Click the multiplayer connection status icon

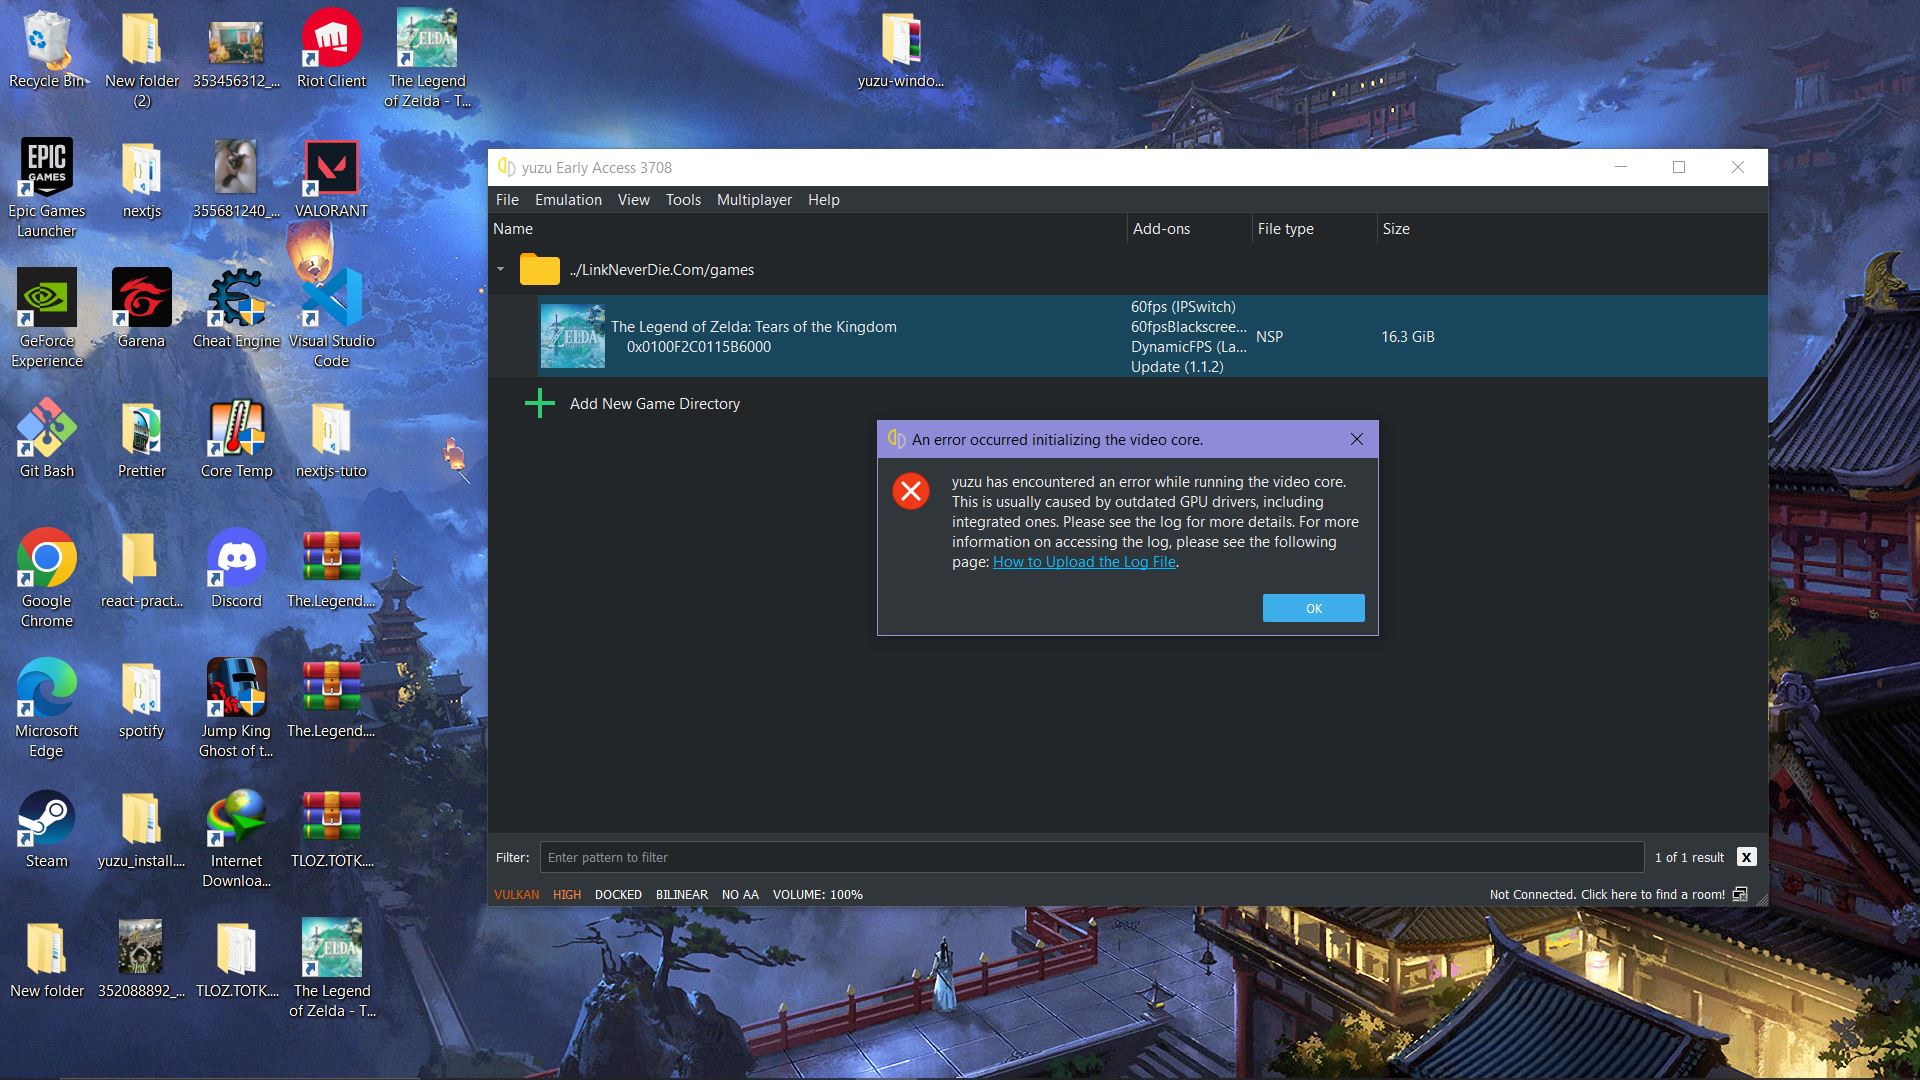[1741, 893]
